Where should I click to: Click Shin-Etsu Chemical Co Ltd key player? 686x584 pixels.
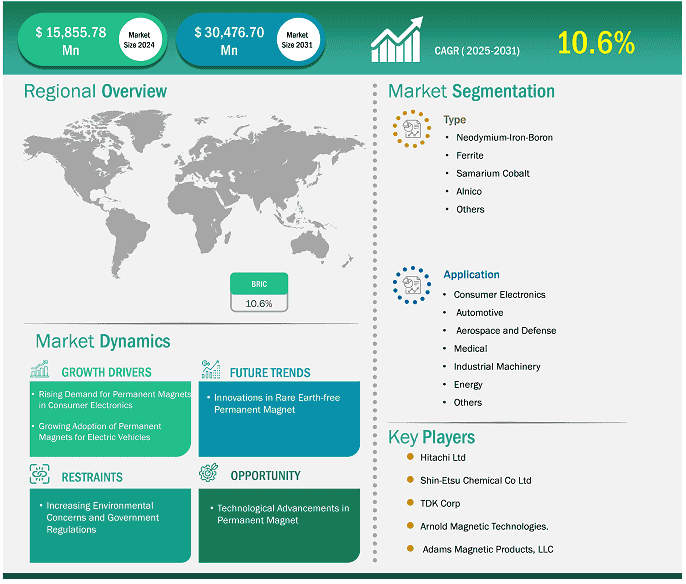coord(476,480)
